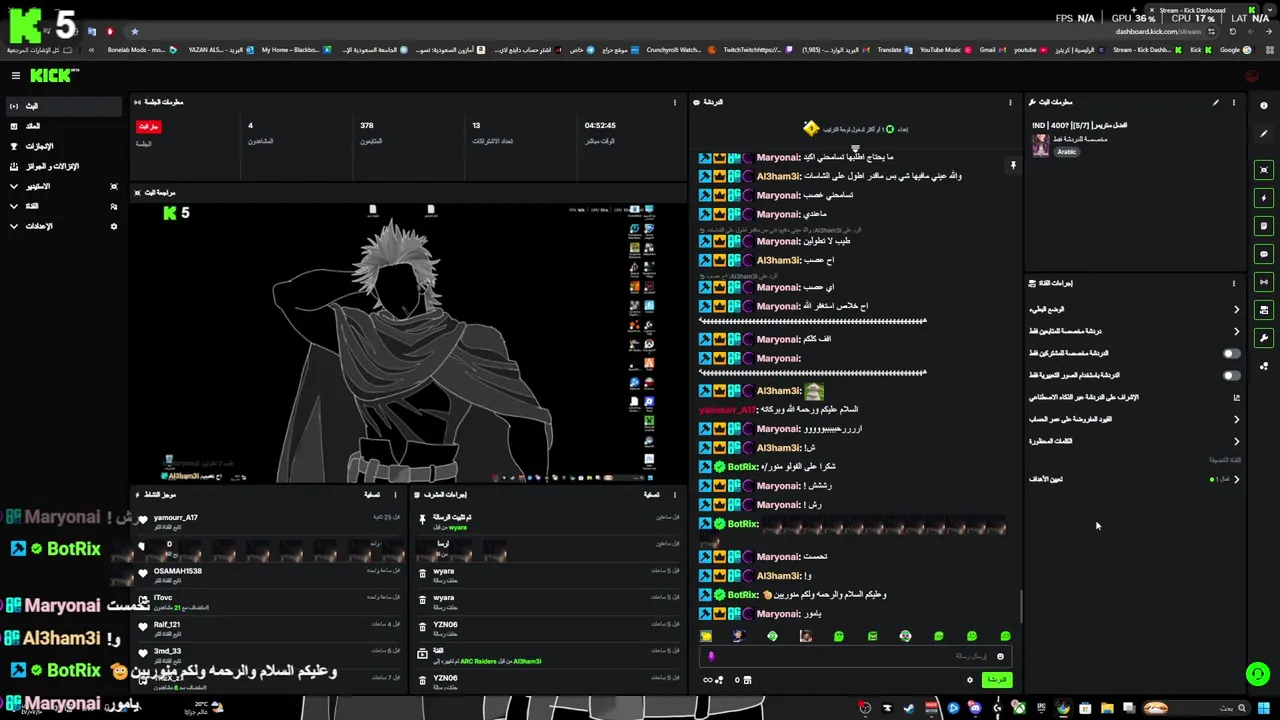Viewport: 1280px width, 720px height.
Task: Click the moderator actions filter label
Action: coord(651,494)
